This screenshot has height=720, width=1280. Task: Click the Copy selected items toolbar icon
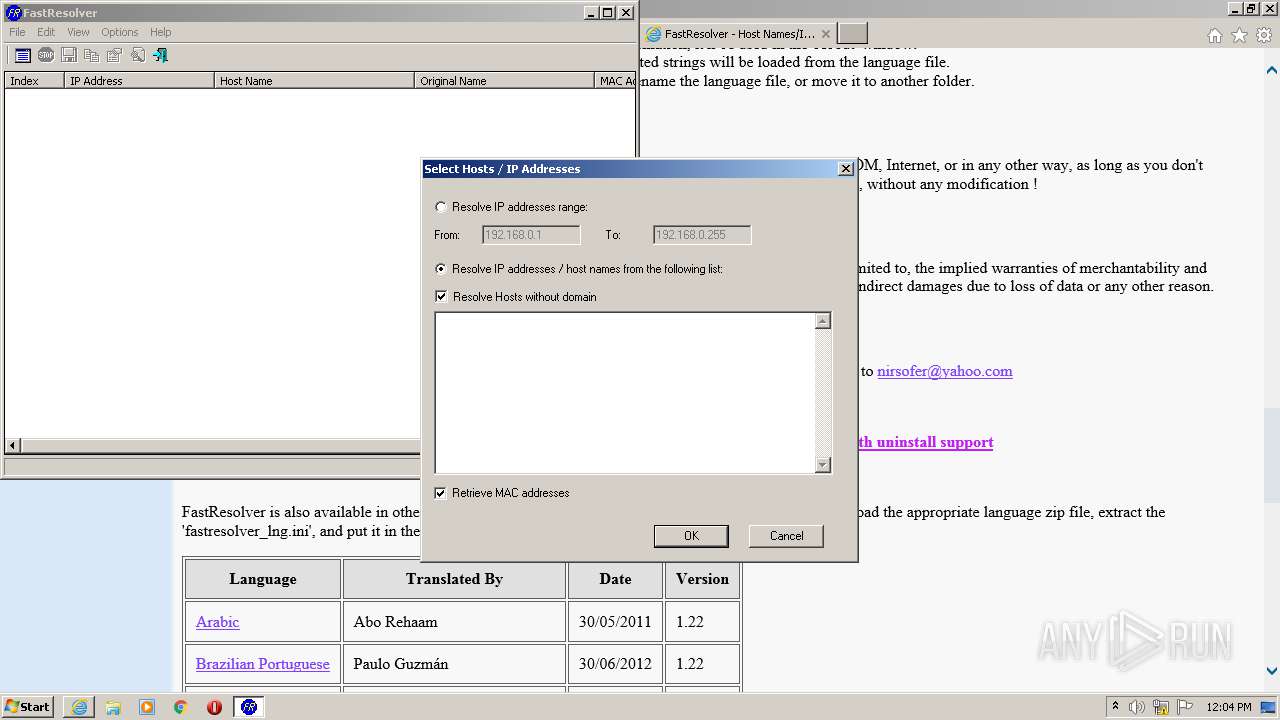[92, 56]
